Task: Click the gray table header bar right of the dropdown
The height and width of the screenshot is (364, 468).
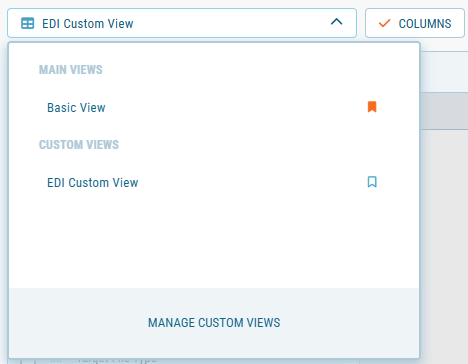Action: coord(444,111)
